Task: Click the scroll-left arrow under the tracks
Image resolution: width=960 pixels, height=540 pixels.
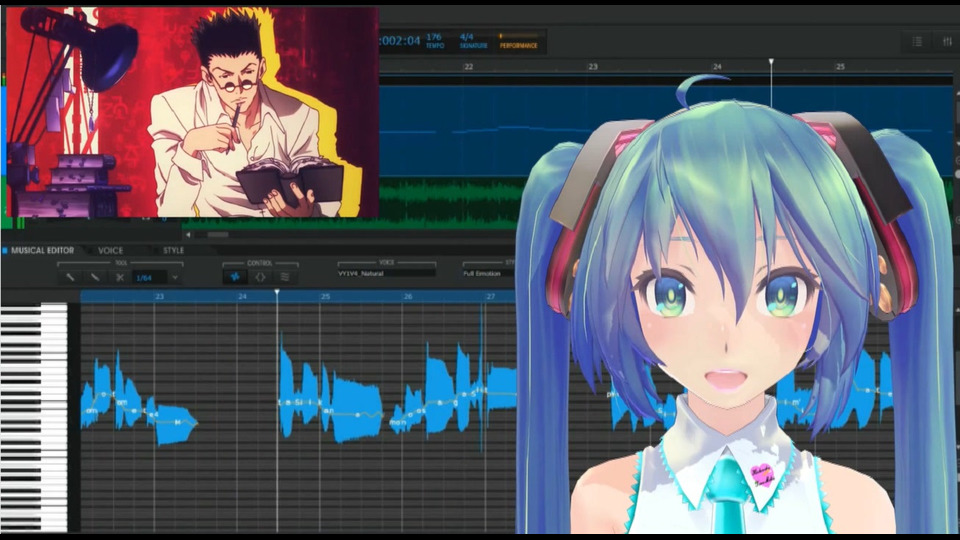Action: pyautogui.click(x=188, y=234)
